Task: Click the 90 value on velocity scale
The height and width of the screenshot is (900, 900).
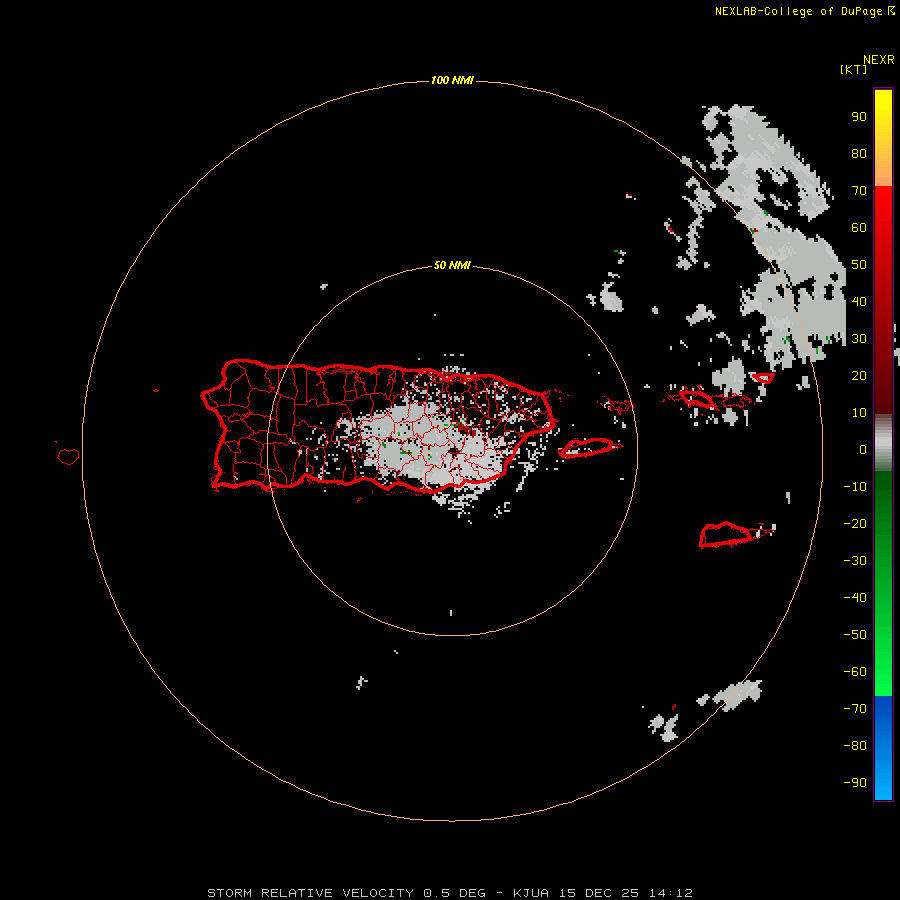Action: point(859,117)
